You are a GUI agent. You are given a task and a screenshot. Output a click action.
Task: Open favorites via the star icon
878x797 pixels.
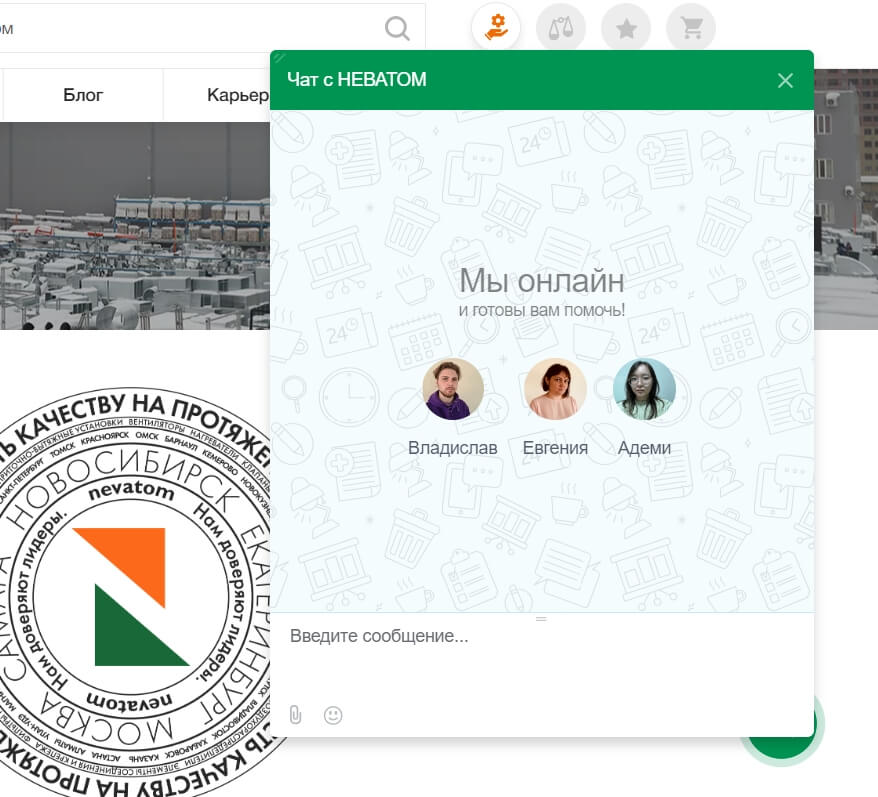pyautogui.click(x=626, y=29)
